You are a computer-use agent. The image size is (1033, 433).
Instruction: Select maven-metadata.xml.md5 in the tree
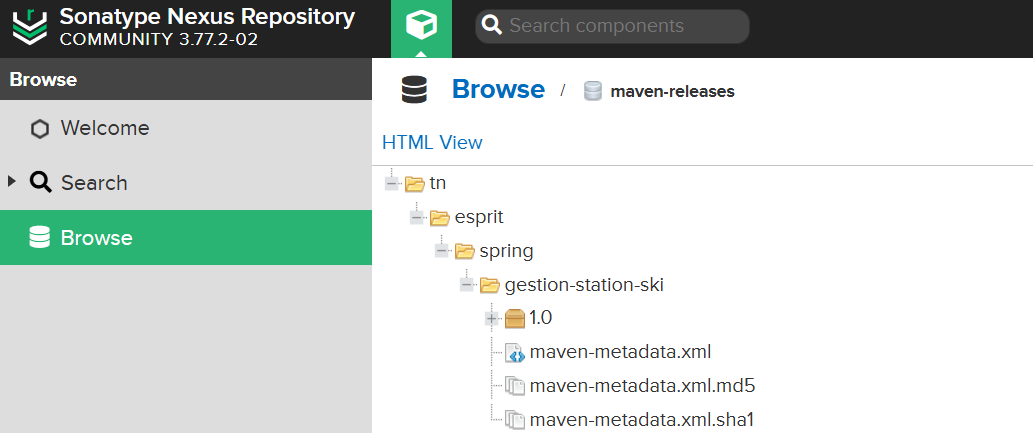[x=642, y=386]
